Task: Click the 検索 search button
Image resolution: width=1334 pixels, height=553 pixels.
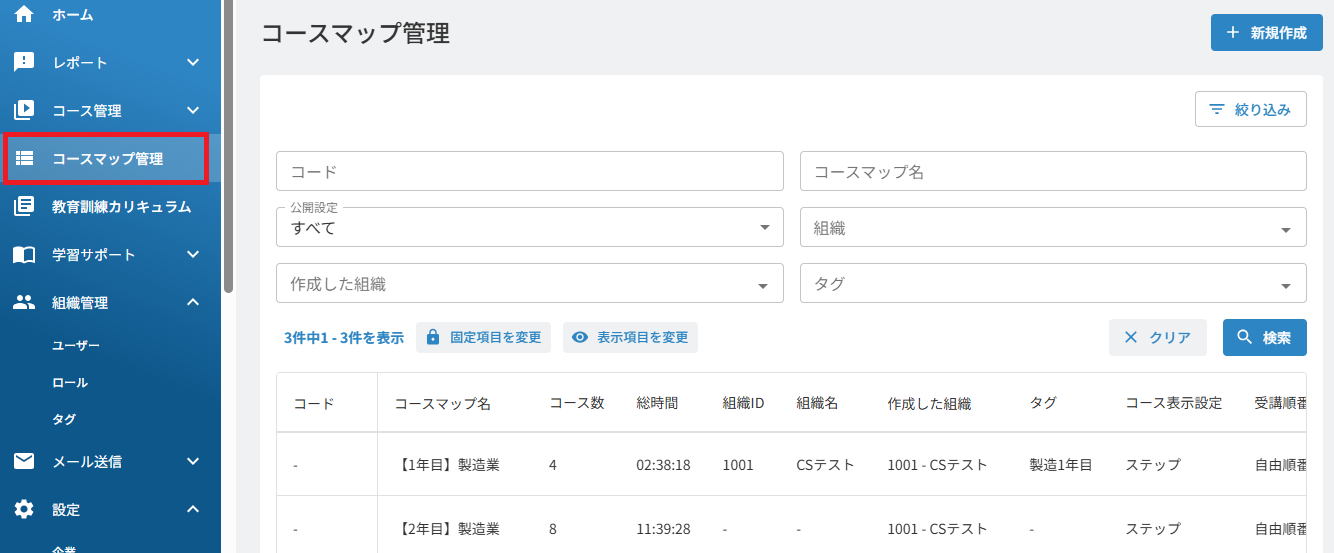Action: pyautogui.click(x=1264, y=337)
